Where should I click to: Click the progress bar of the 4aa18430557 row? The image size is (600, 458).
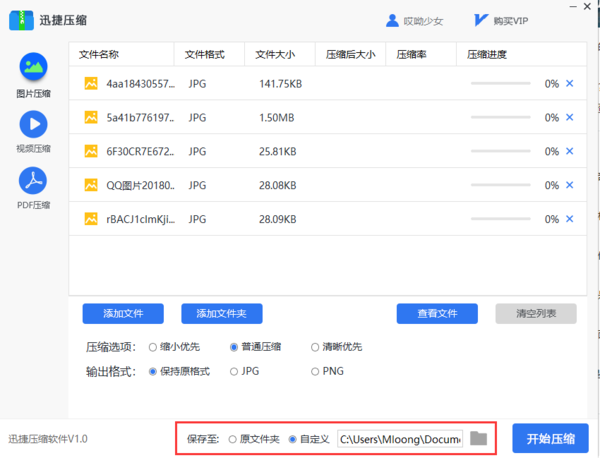tap(501, 83)
